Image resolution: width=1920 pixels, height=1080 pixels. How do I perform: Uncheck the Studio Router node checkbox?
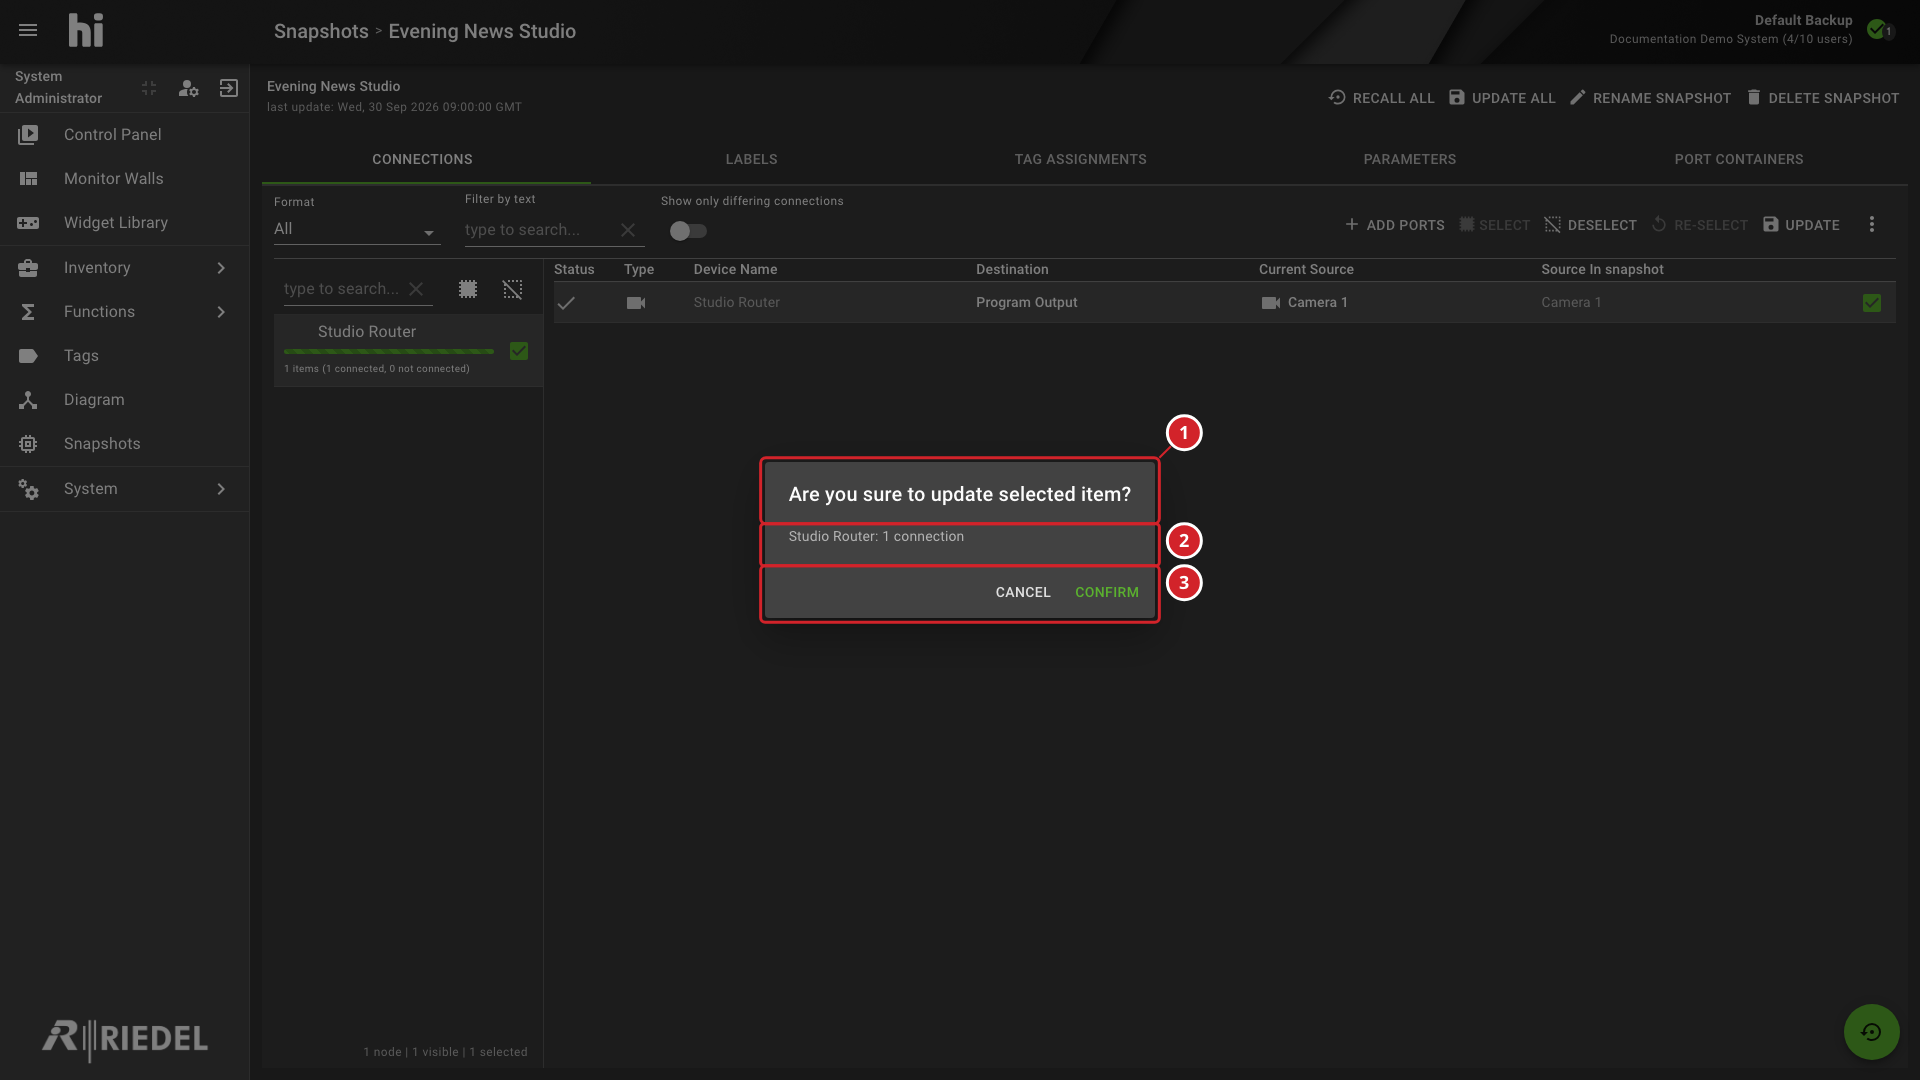[x=519, y=351]
